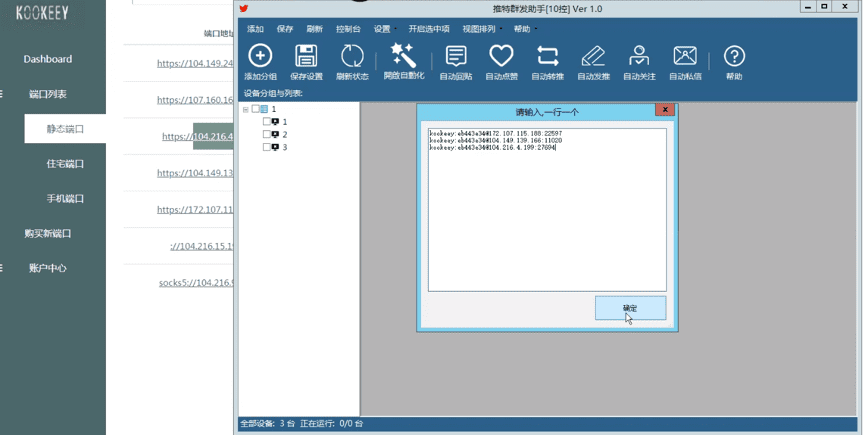Screen dimensions: 866x435
Task: Open the socks5://104.216 port link
Action: coord(196,283)
